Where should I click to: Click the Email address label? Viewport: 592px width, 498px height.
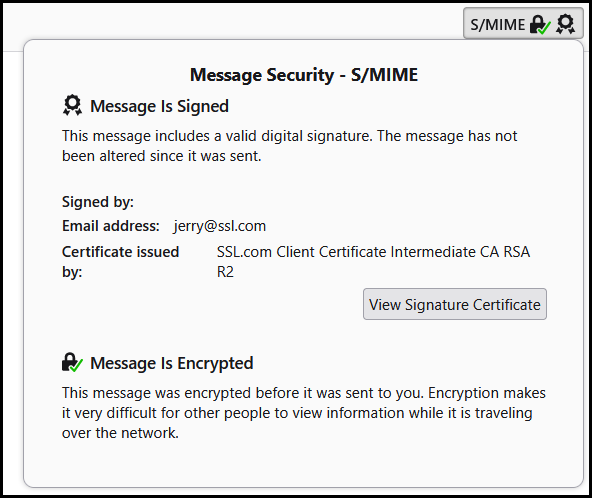pos(111,226)
